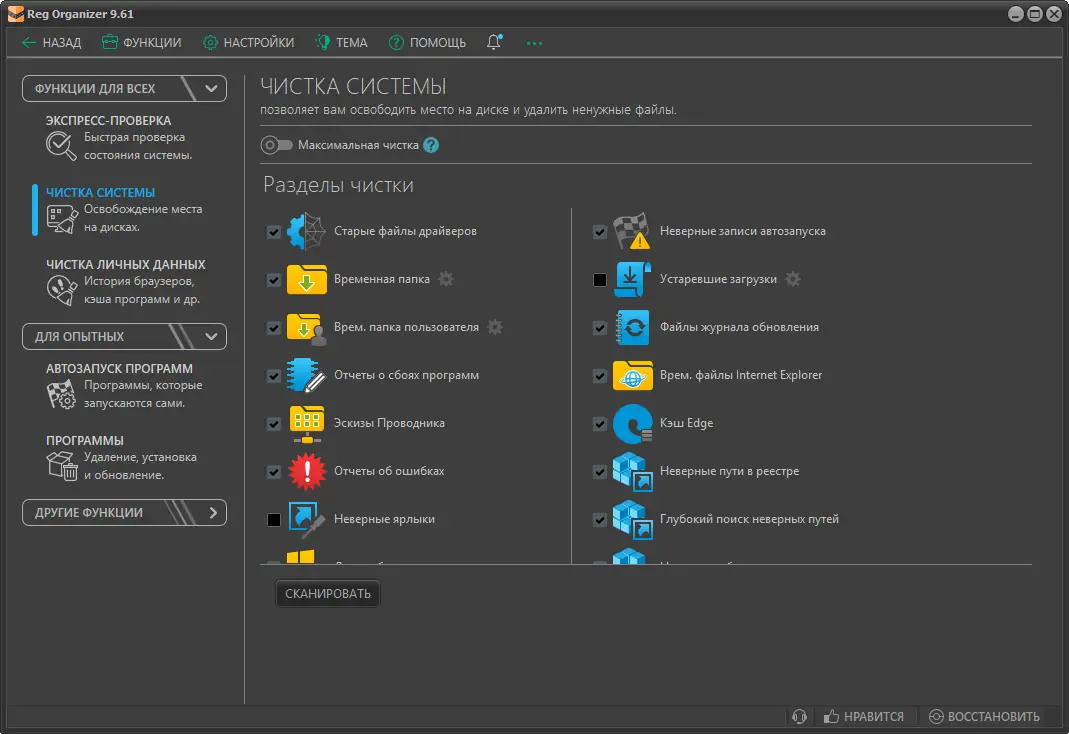Image resolution: width=1069 pixels, height=734 pixels.
Task: Open settings gear next to Врем. папка пользователя
Action: (x=496, y=327)
